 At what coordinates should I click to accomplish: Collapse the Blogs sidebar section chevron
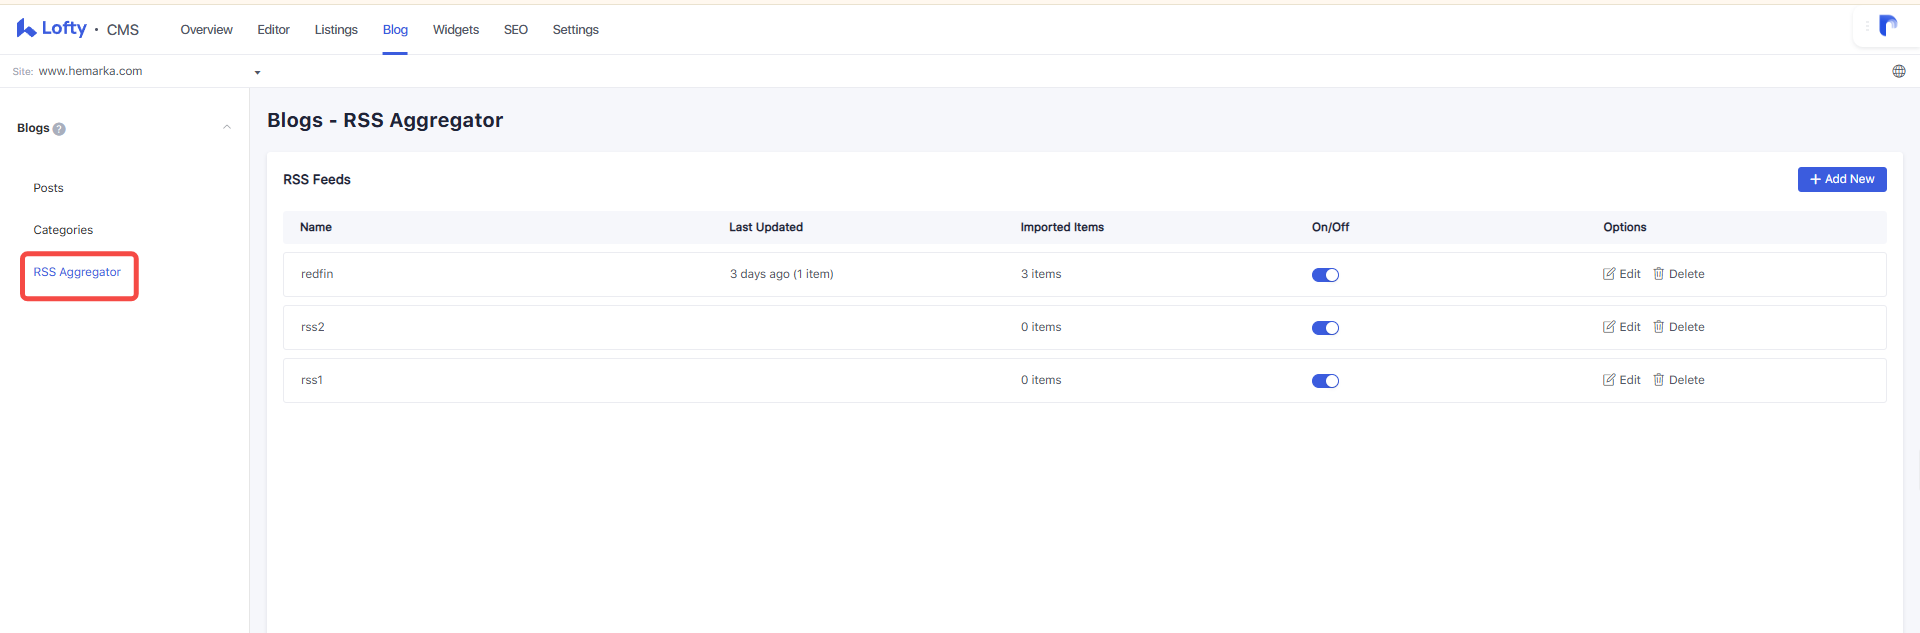(x=227, y=127)
